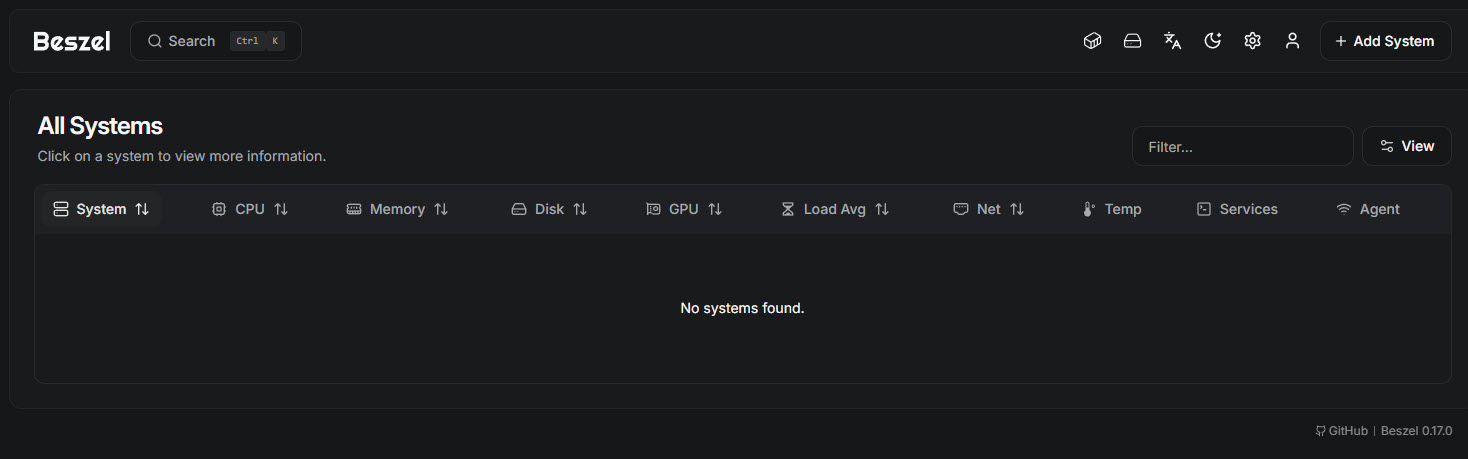
Task: Open the user account icon
Action: [x=1292, y=41]
